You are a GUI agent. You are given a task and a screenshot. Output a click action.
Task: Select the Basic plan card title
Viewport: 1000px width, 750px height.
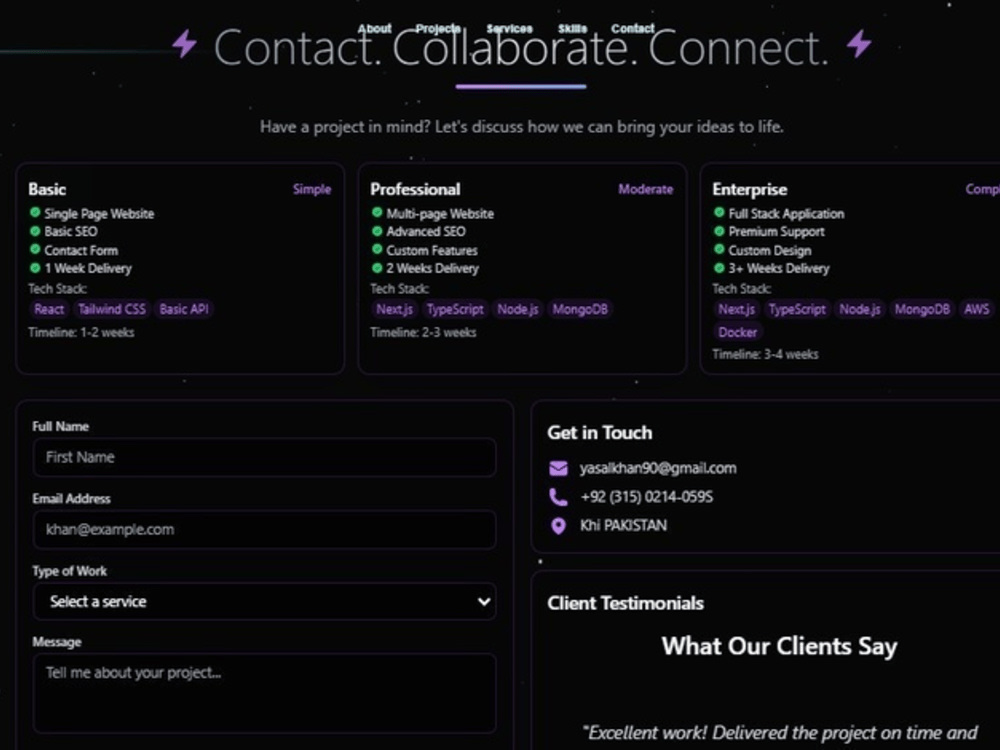point(47,189)
